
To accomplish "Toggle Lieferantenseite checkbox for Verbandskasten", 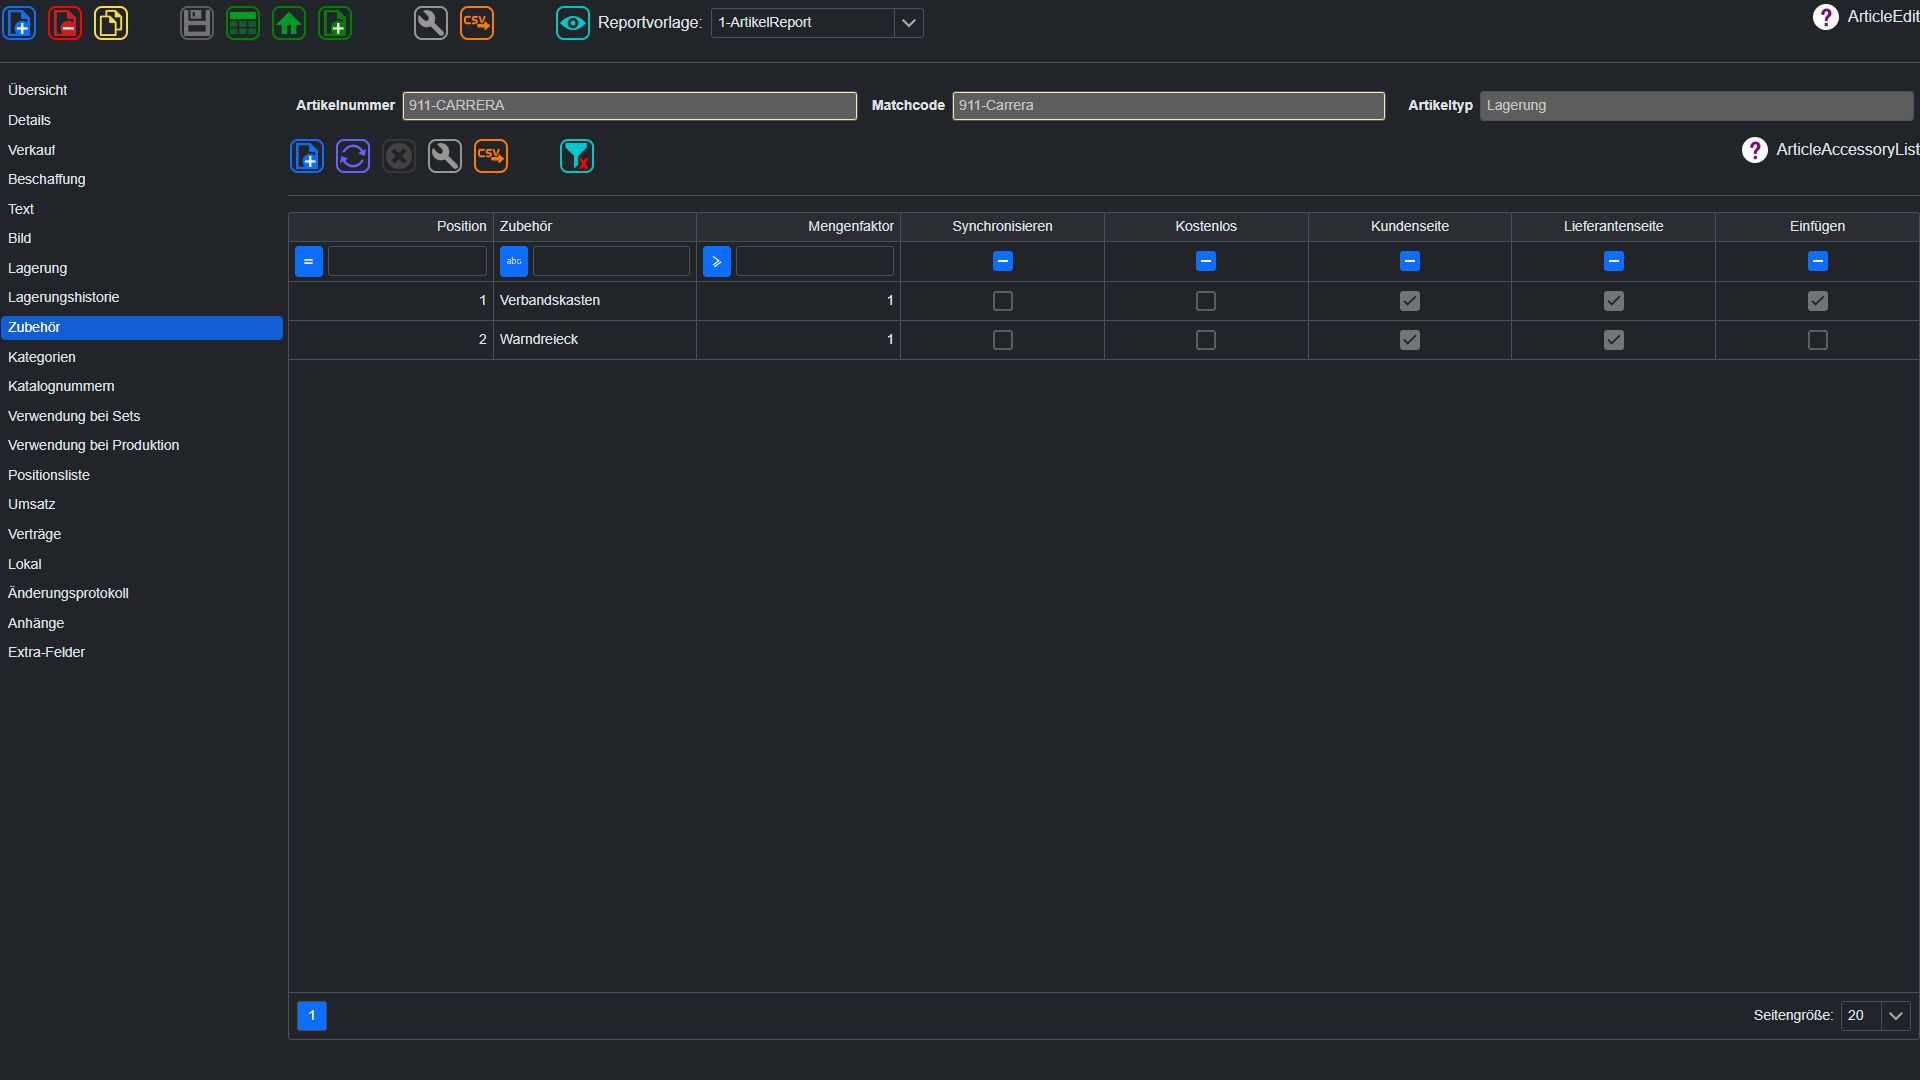I will point(1614,301).
